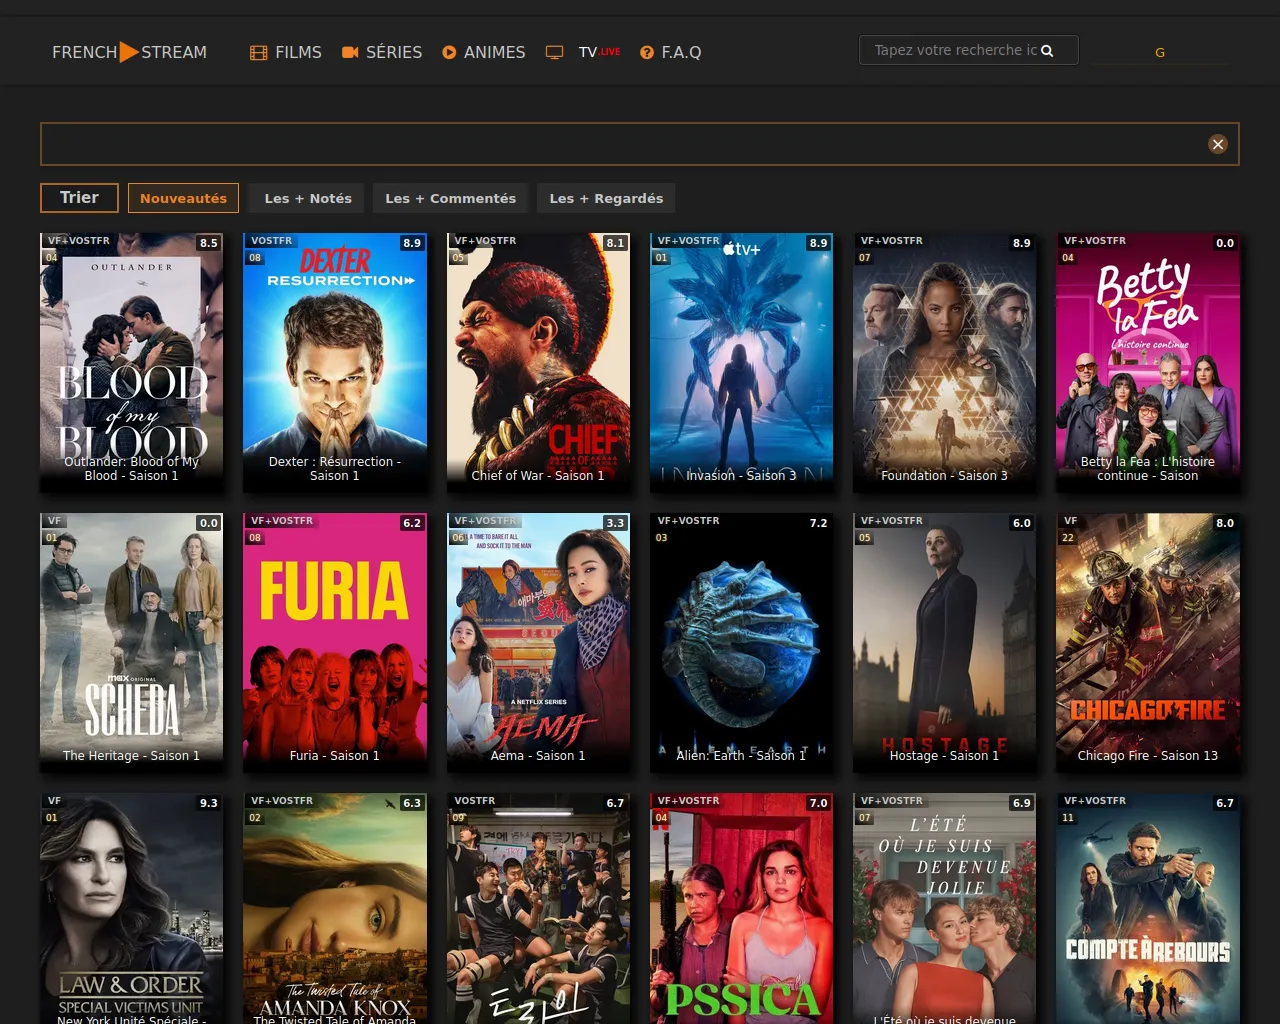Open the FILMS menu item

[298, 52]
